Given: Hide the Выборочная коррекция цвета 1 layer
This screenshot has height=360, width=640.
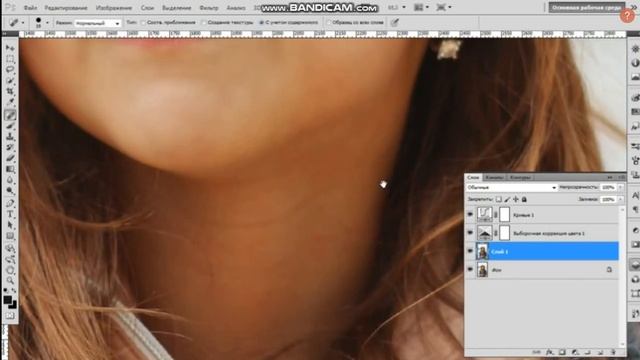Looking at the screenshot, I should (x=470, y=233).
